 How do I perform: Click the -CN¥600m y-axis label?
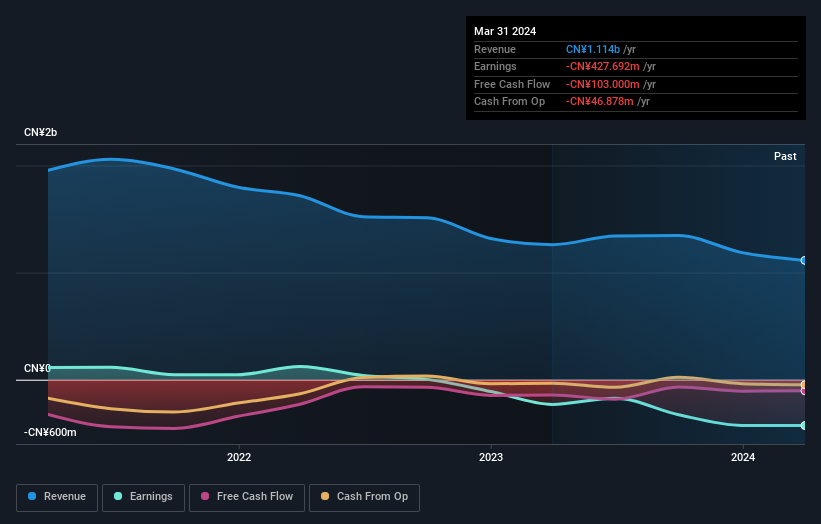pyautogui.click(x=50, y=432)
